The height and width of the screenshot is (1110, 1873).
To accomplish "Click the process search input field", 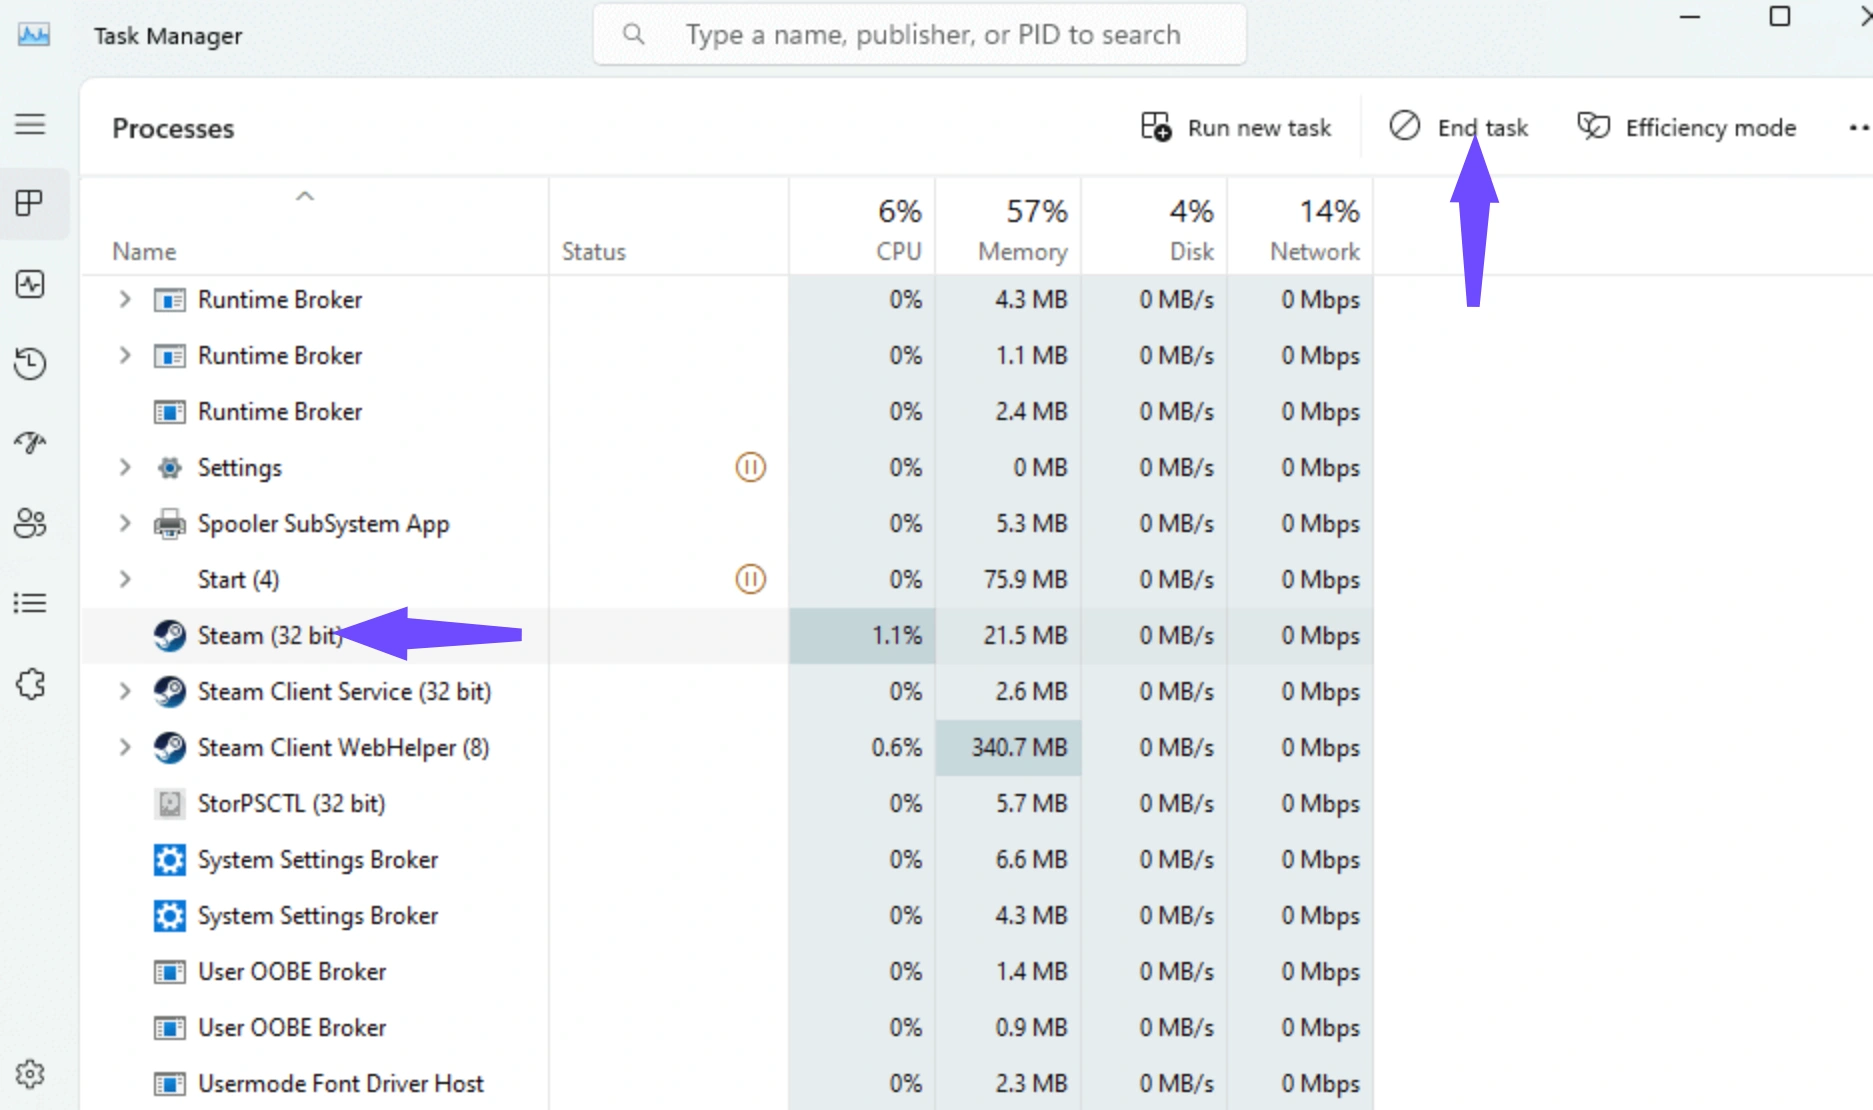I will tap(920, 35).
